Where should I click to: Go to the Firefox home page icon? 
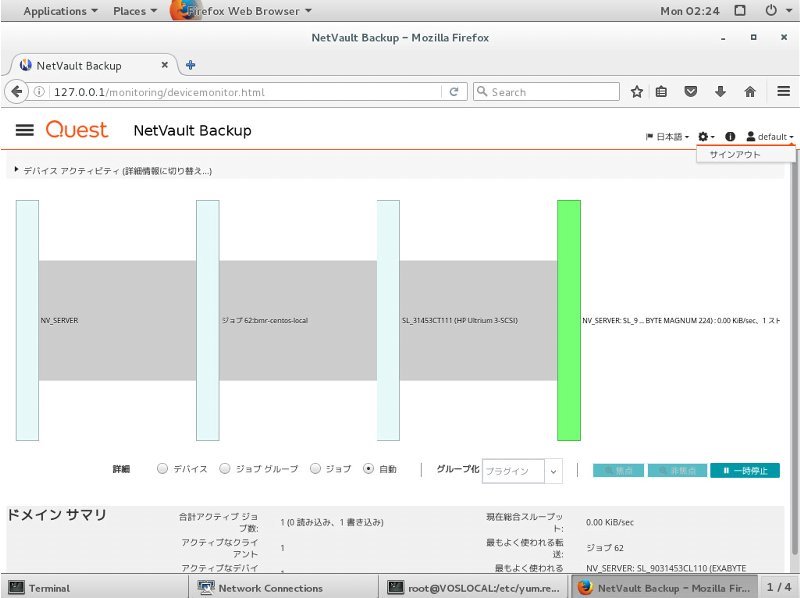(749, 92)
